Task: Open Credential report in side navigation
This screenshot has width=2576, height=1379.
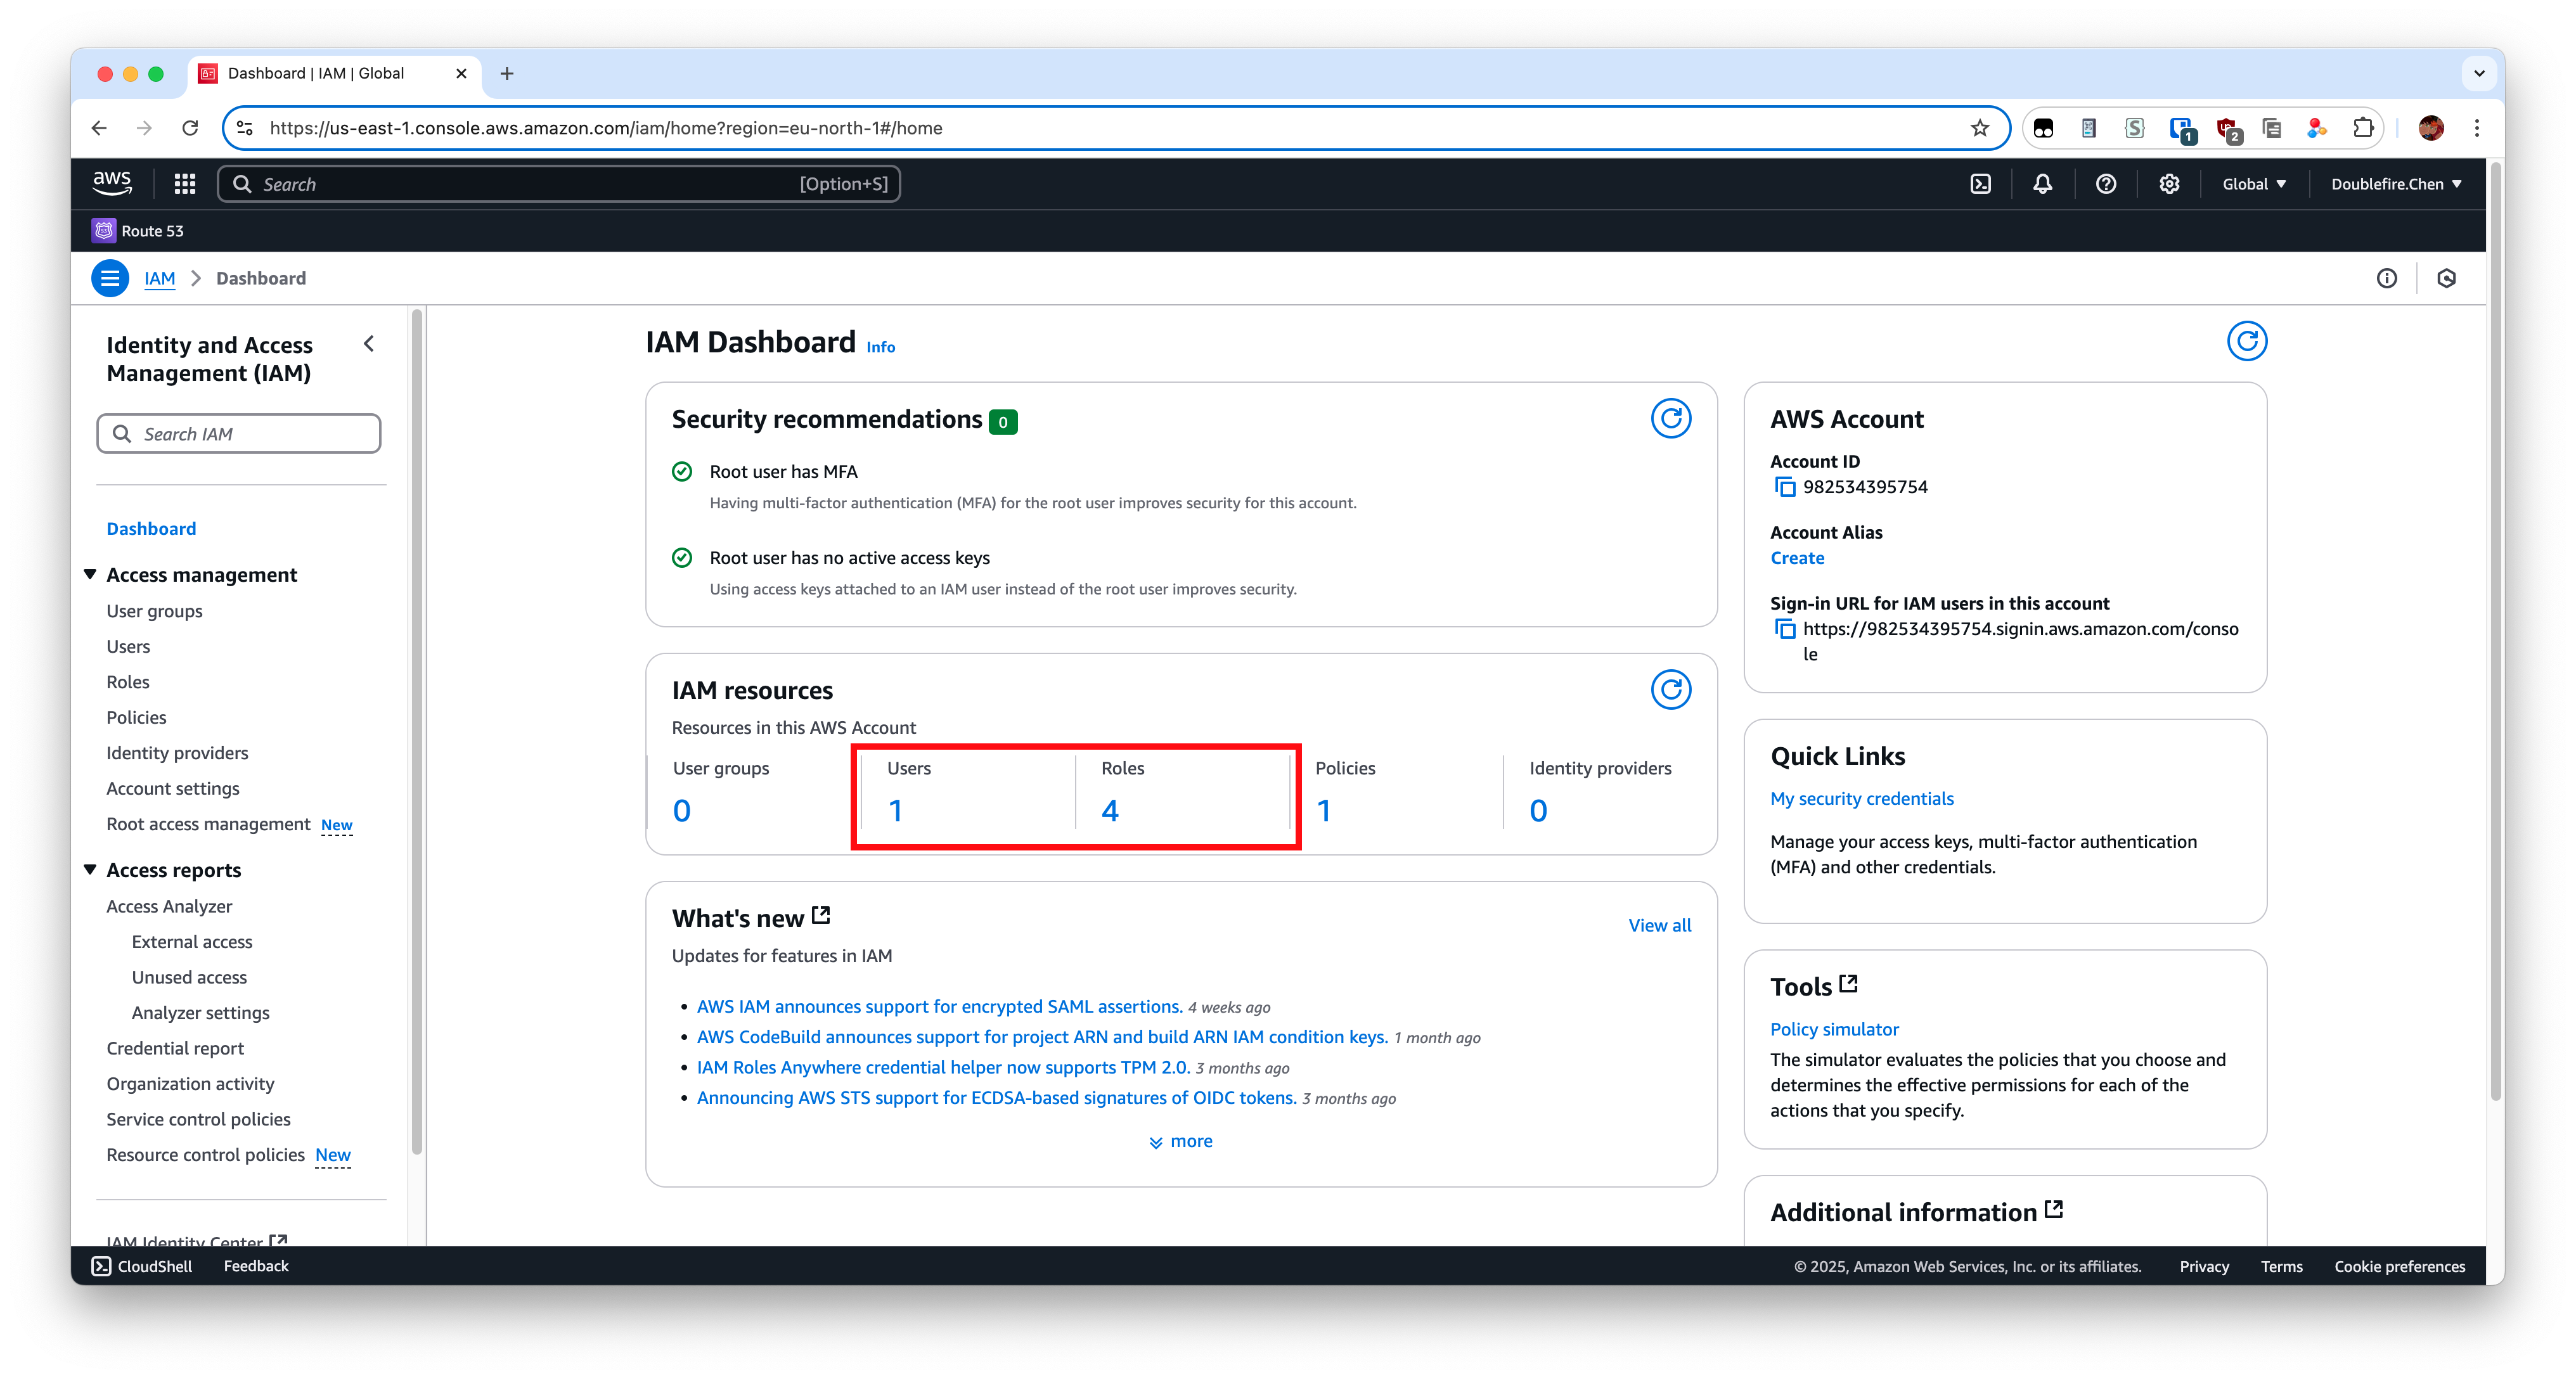Action: click(175, 1048)
